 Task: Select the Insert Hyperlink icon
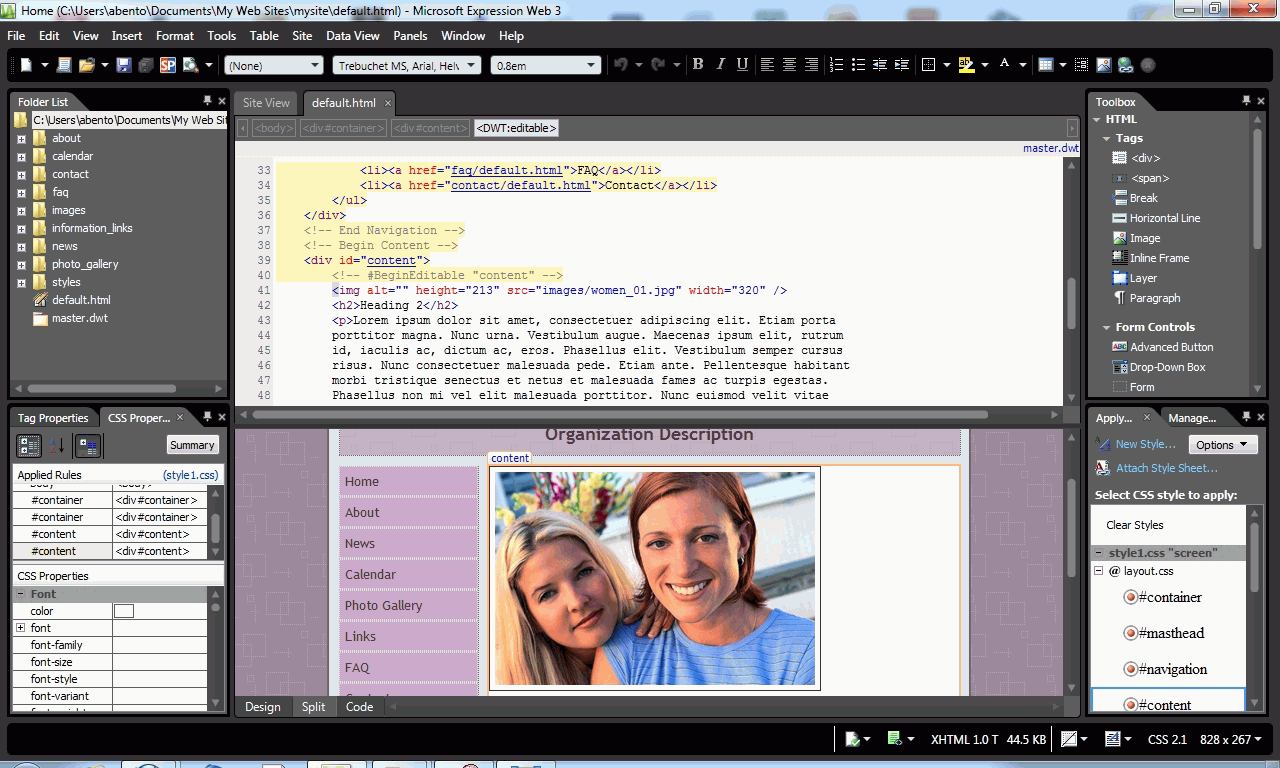(x=1127, y=64)
